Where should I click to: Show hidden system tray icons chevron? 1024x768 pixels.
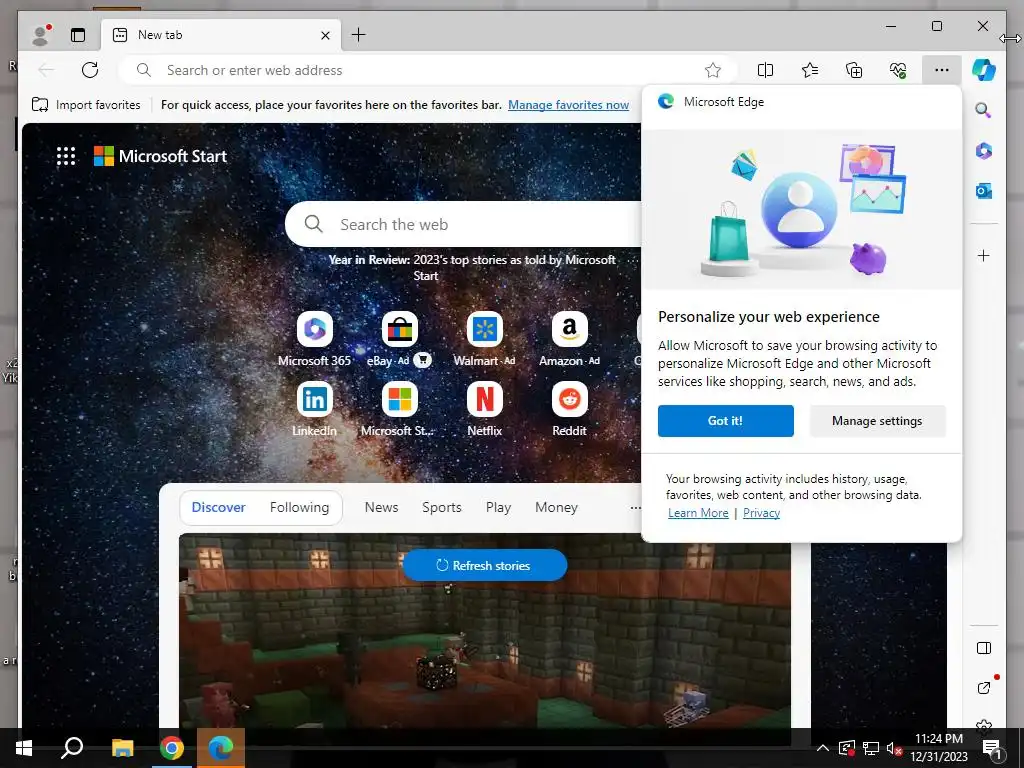tap(822, 748)
